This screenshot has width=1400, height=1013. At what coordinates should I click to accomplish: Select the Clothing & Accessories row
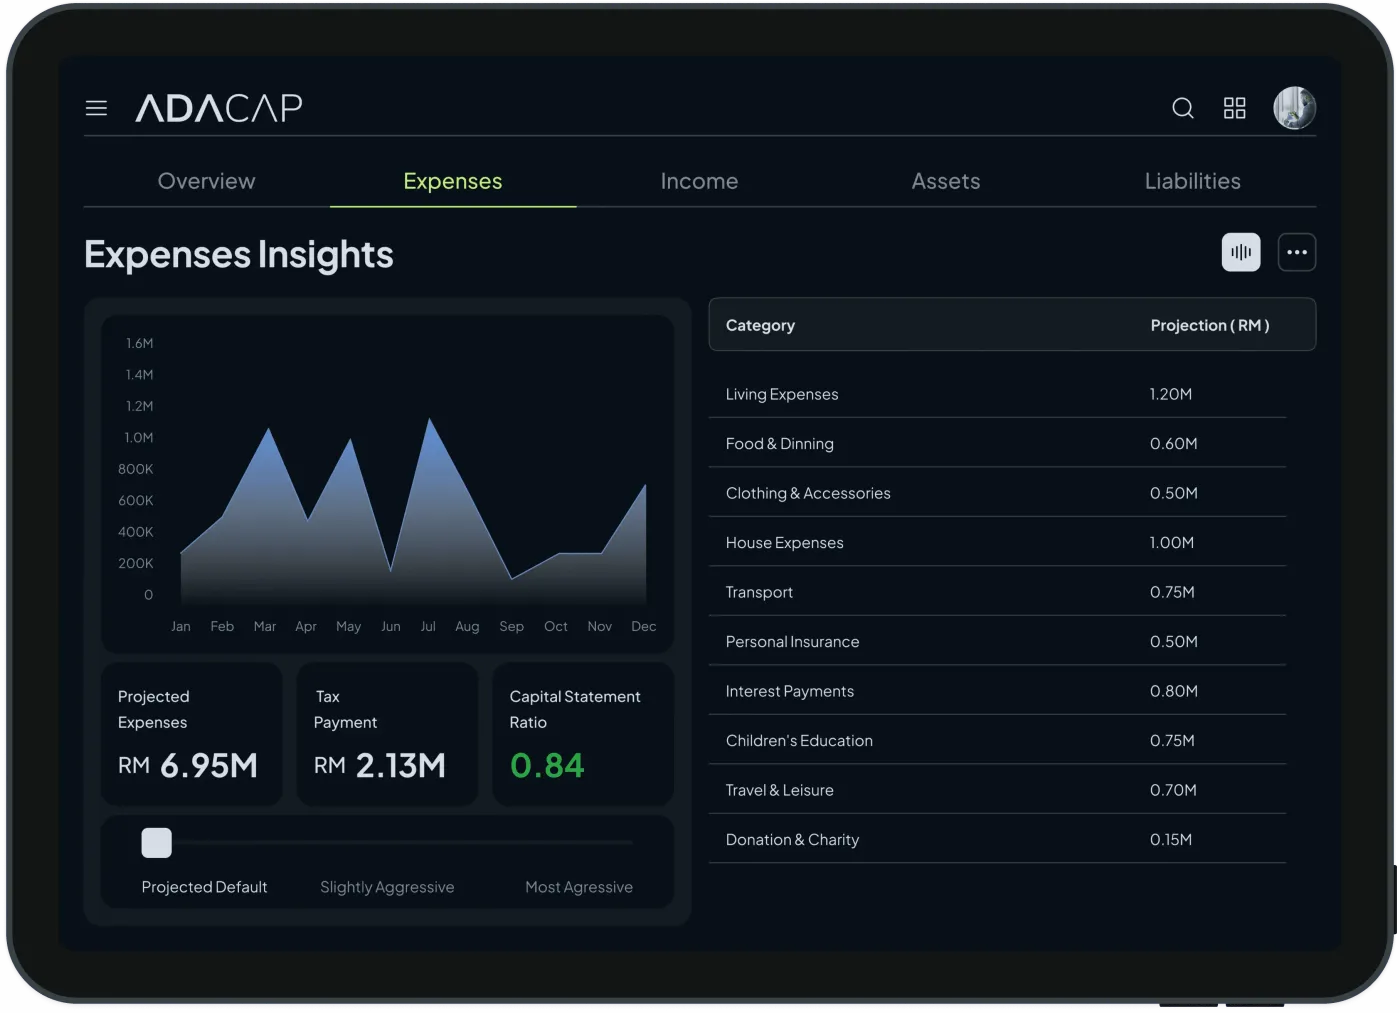point(998,493)
